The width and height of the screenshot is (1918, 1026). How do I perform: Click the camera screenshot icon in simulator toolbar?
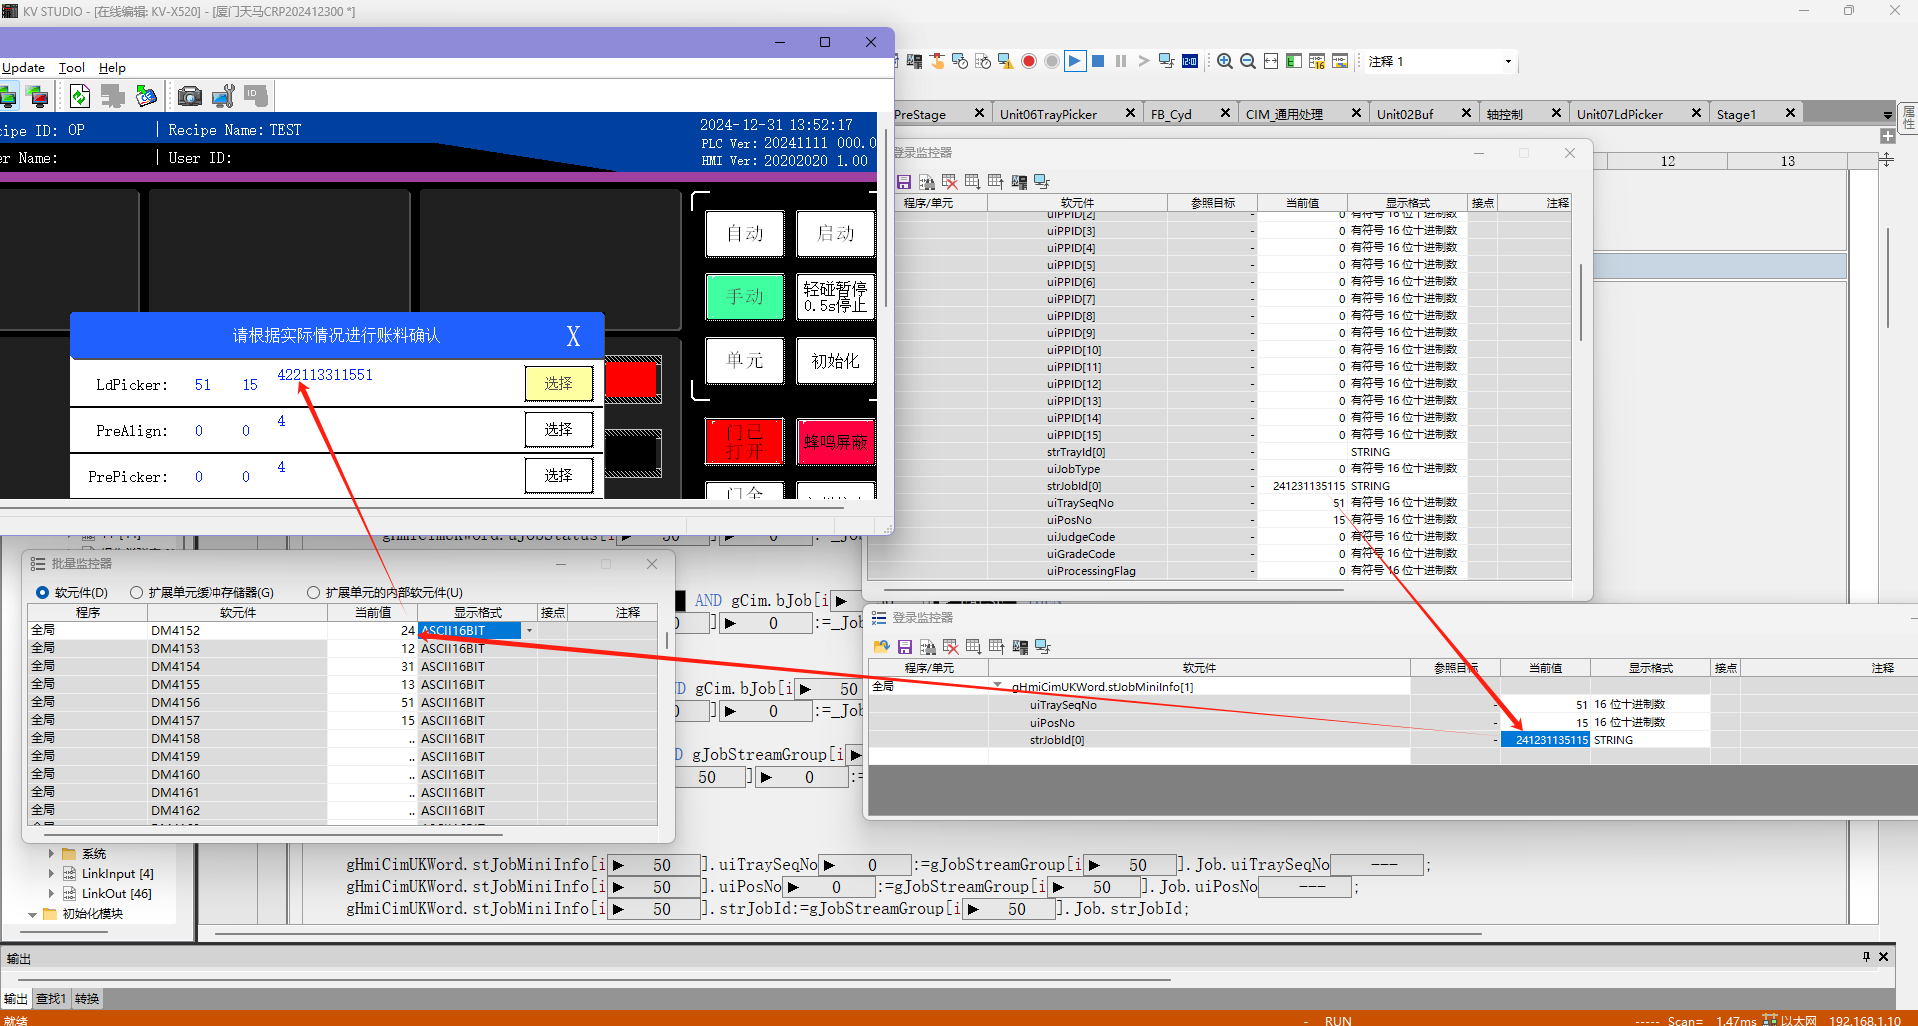coord(189,96)
